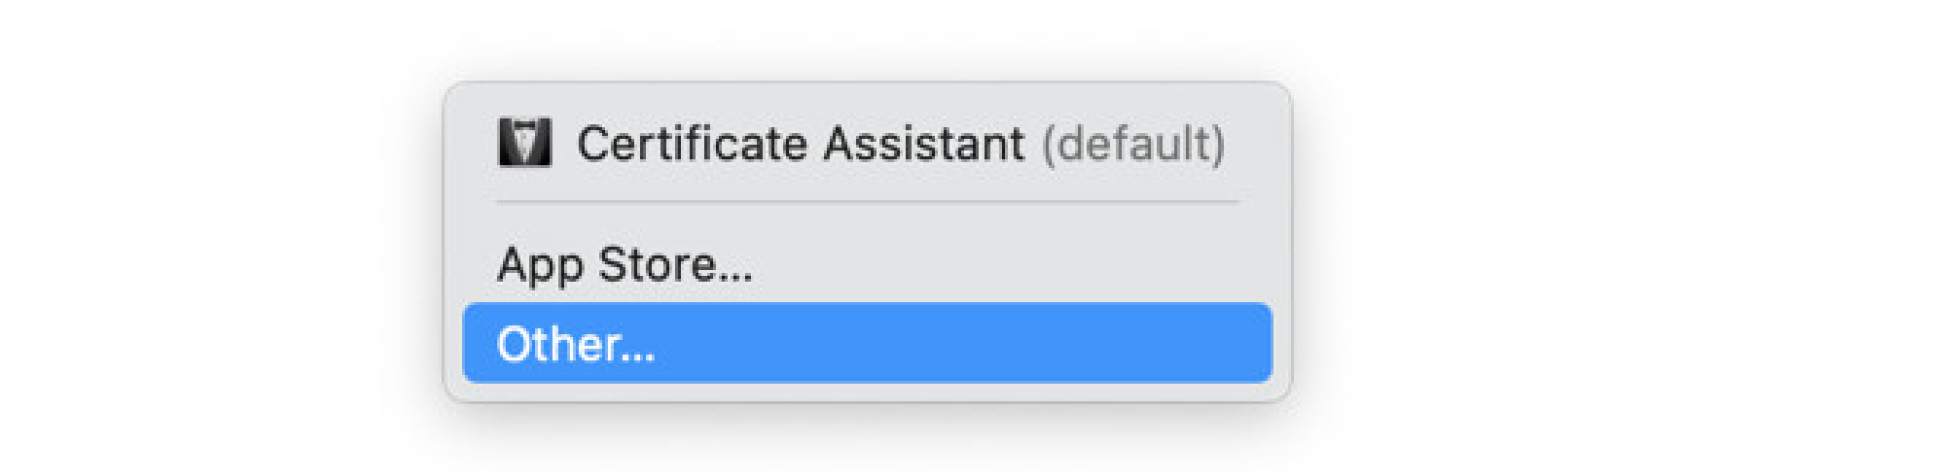Image resolution: width=1934 pixels, height=472 pixels.
Task: Activate the Other… row in the dropdown list
Action: click(866, 343)
